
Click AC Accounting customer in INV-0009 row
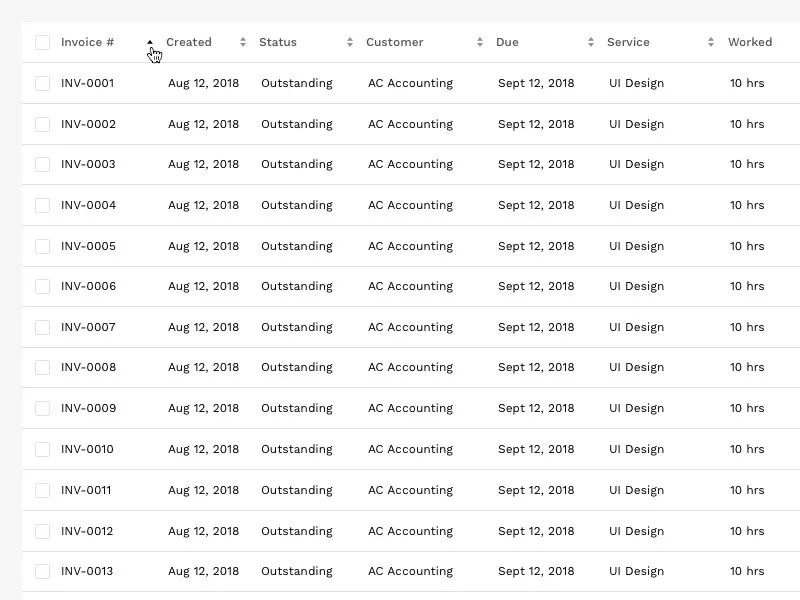coord(411,408)
